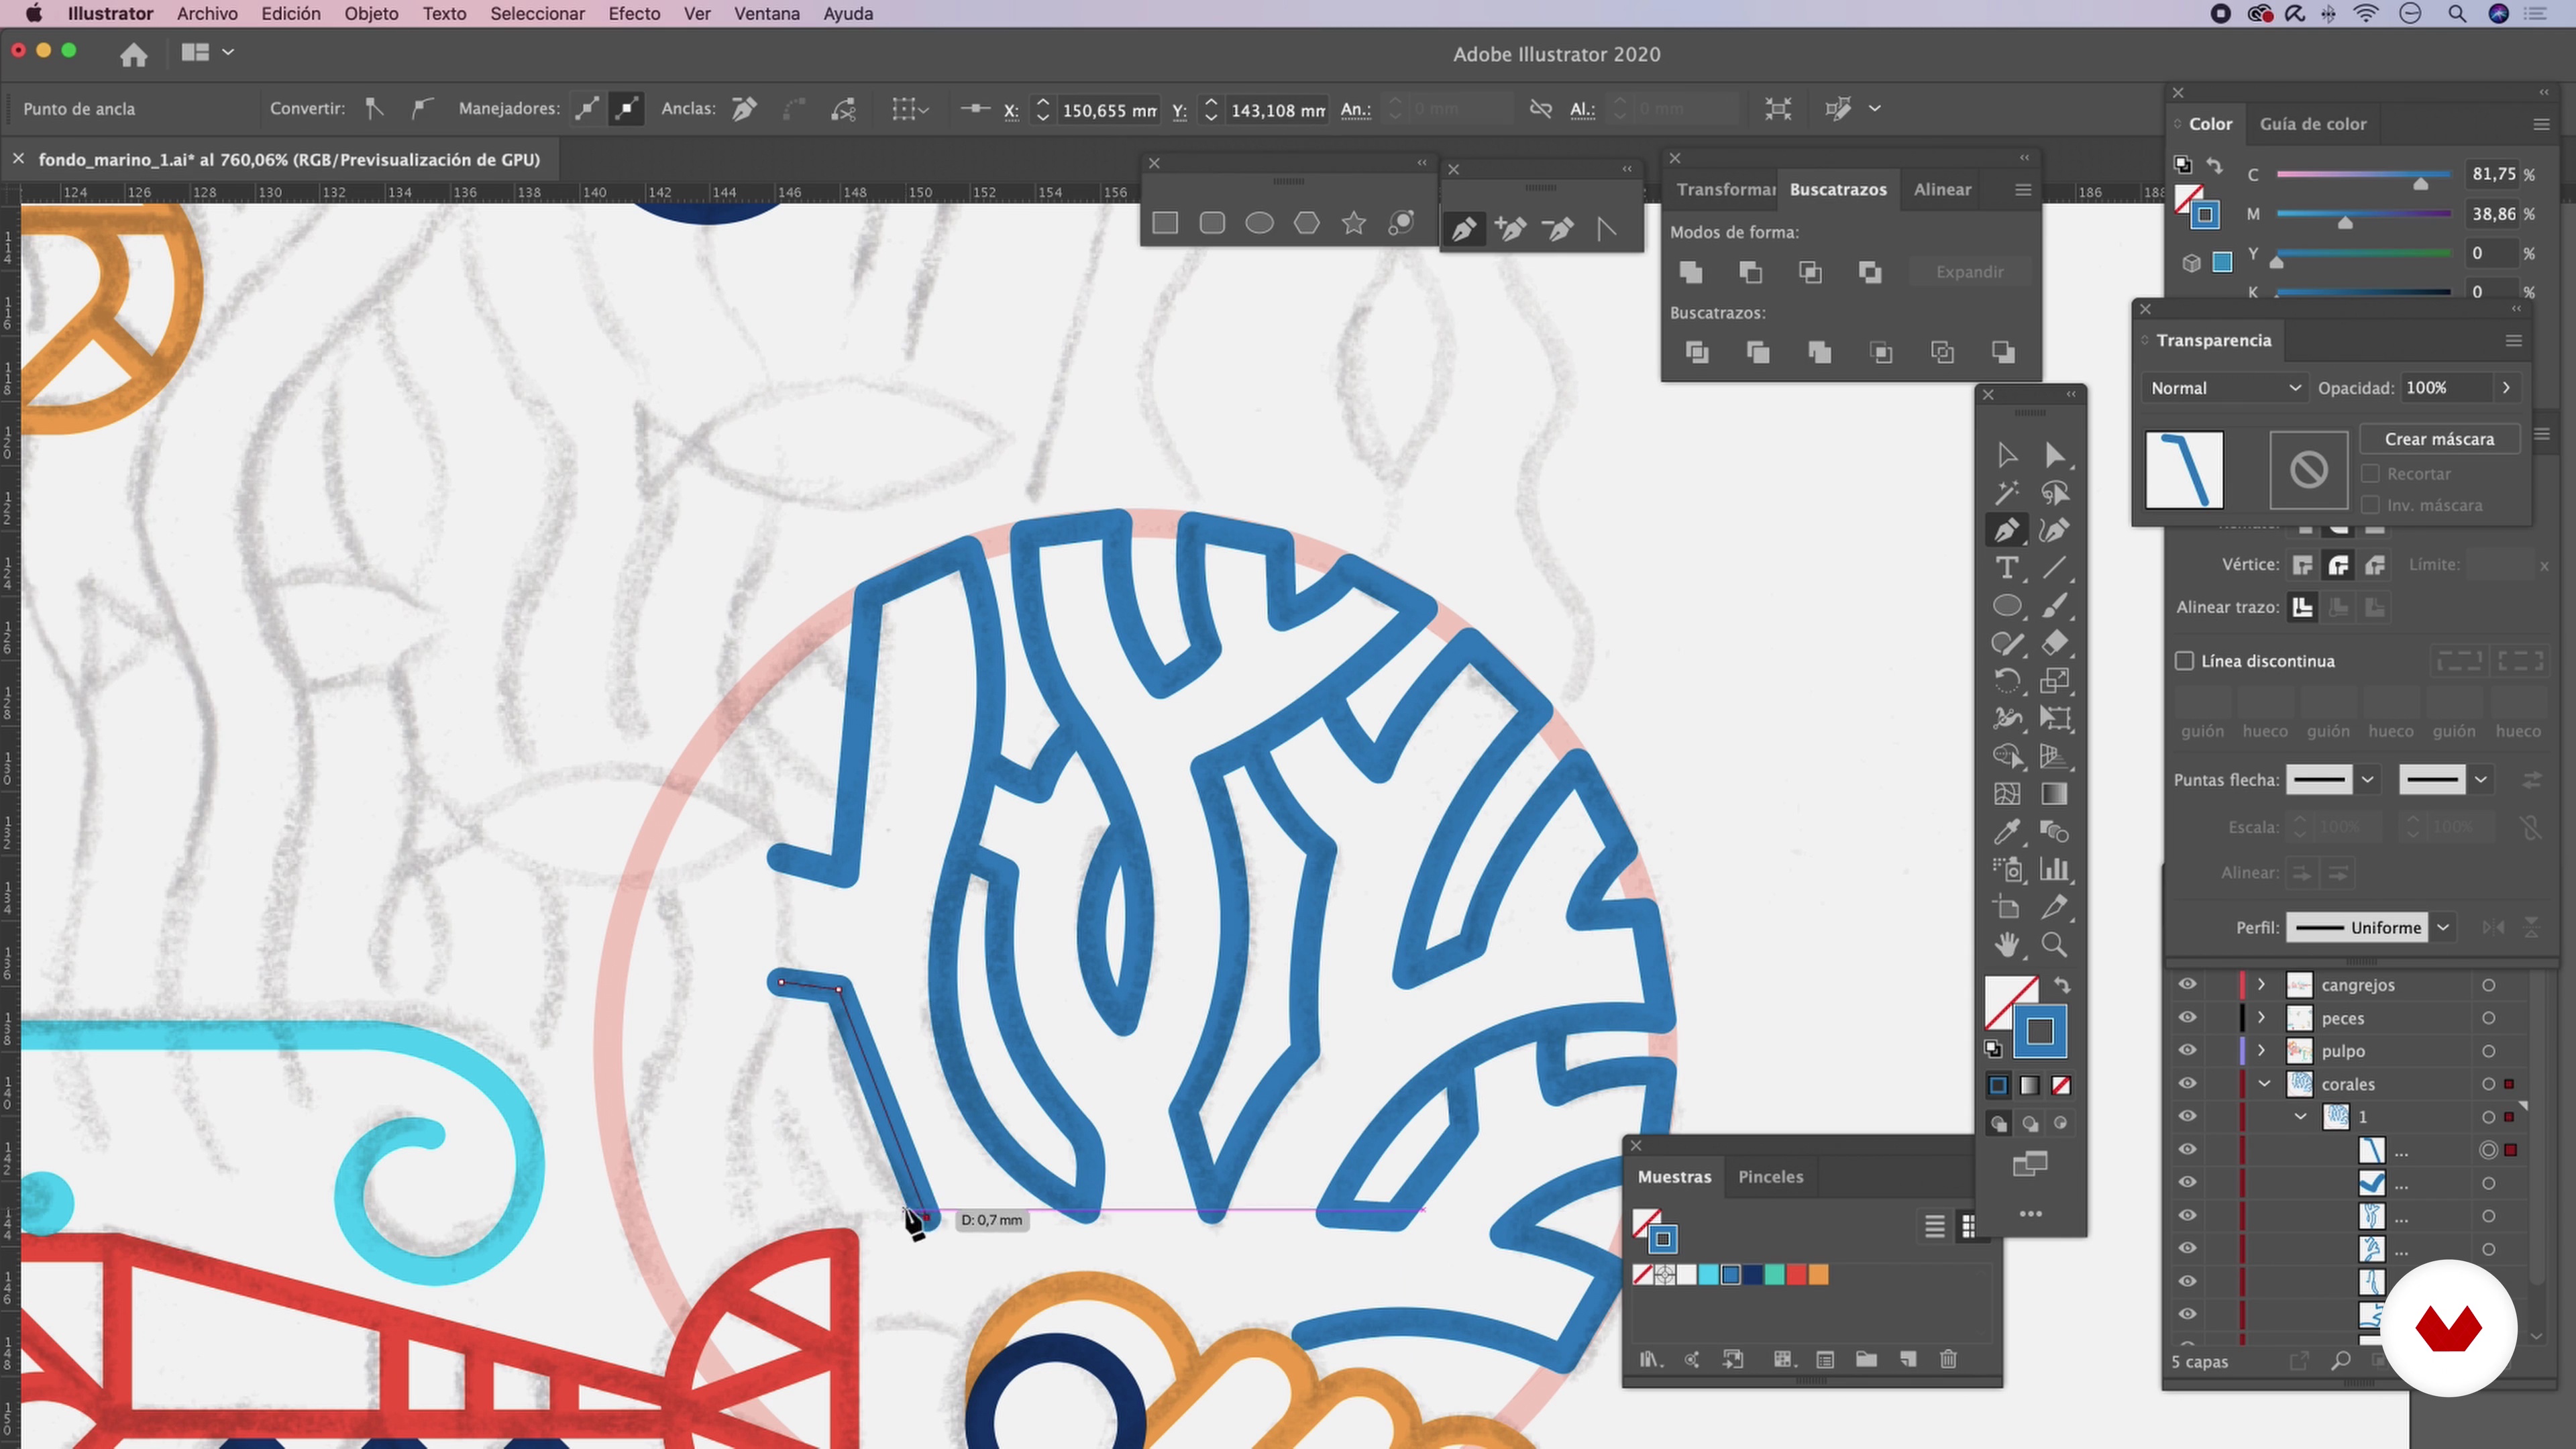Screen dimensions: 2576x1449
Task: Click the Unite shape mode icon
Action: [x=1691, y=272]
